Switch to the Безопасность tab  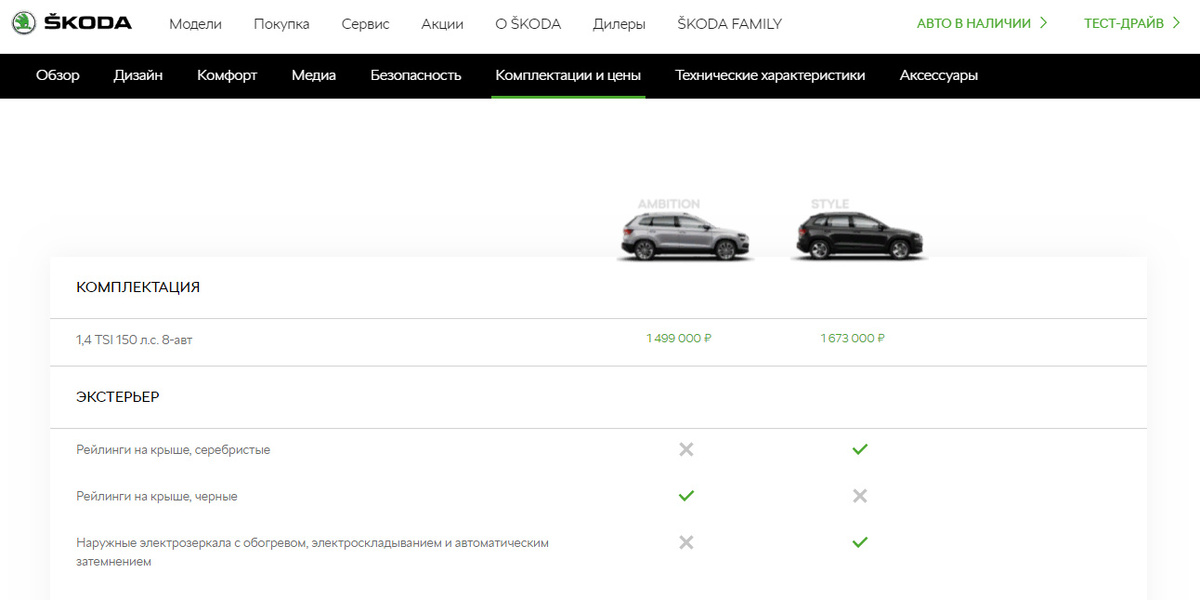point(416,75)
